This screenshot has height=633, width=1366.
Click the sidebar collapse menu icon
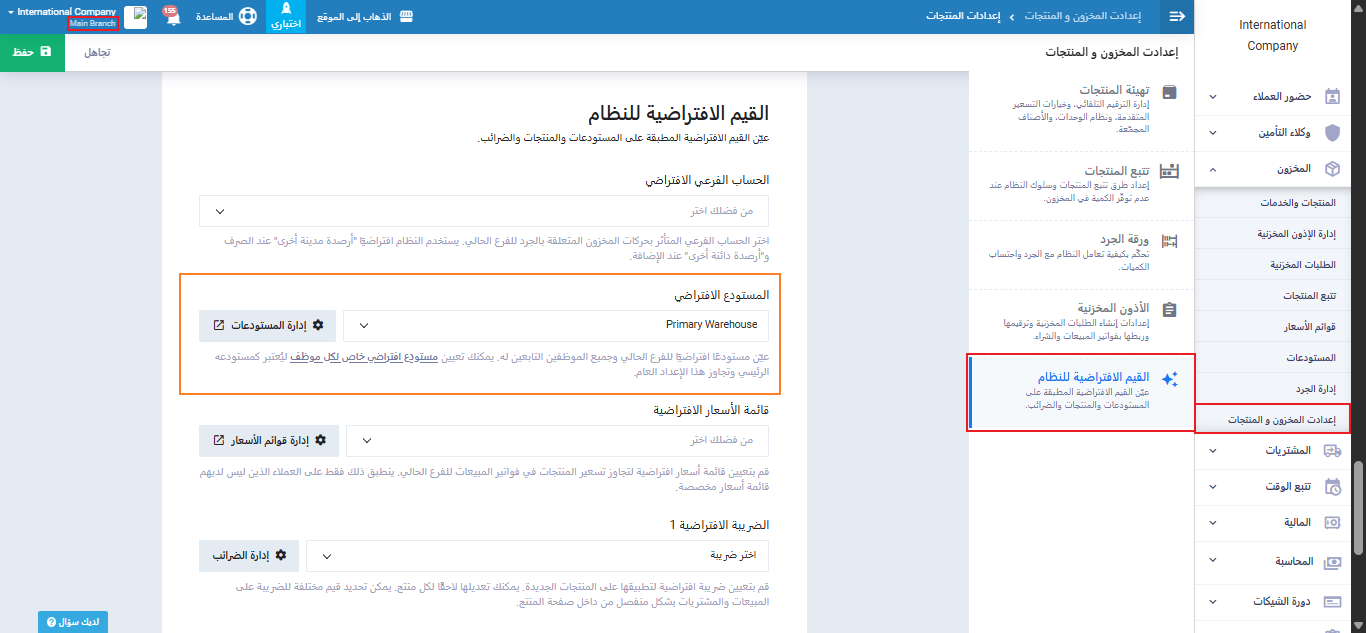click(x=1177, y=17)
